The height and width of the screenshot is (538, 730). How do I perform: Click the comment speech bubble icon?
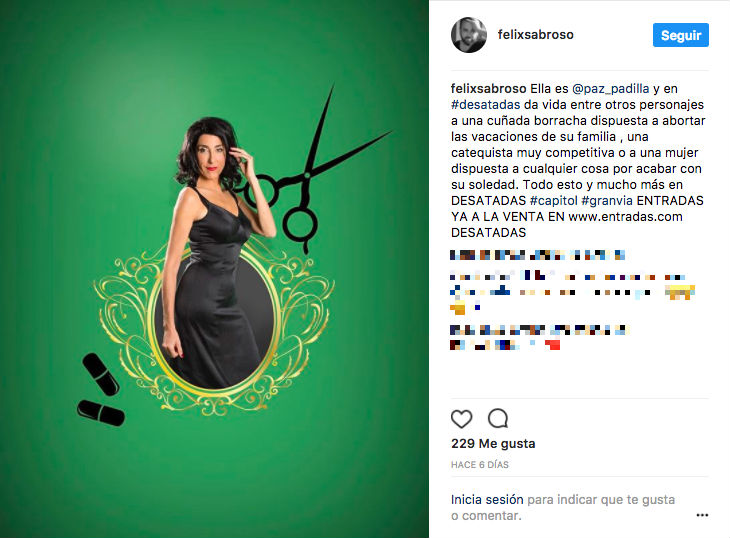click(498, 418)
